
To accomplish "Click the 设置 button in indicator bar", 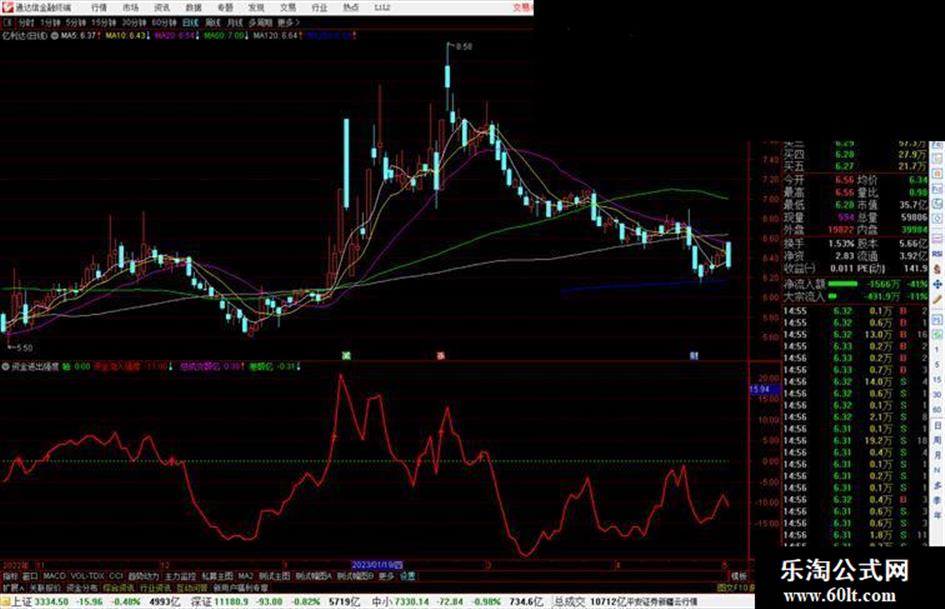I will tap(407, 576).
